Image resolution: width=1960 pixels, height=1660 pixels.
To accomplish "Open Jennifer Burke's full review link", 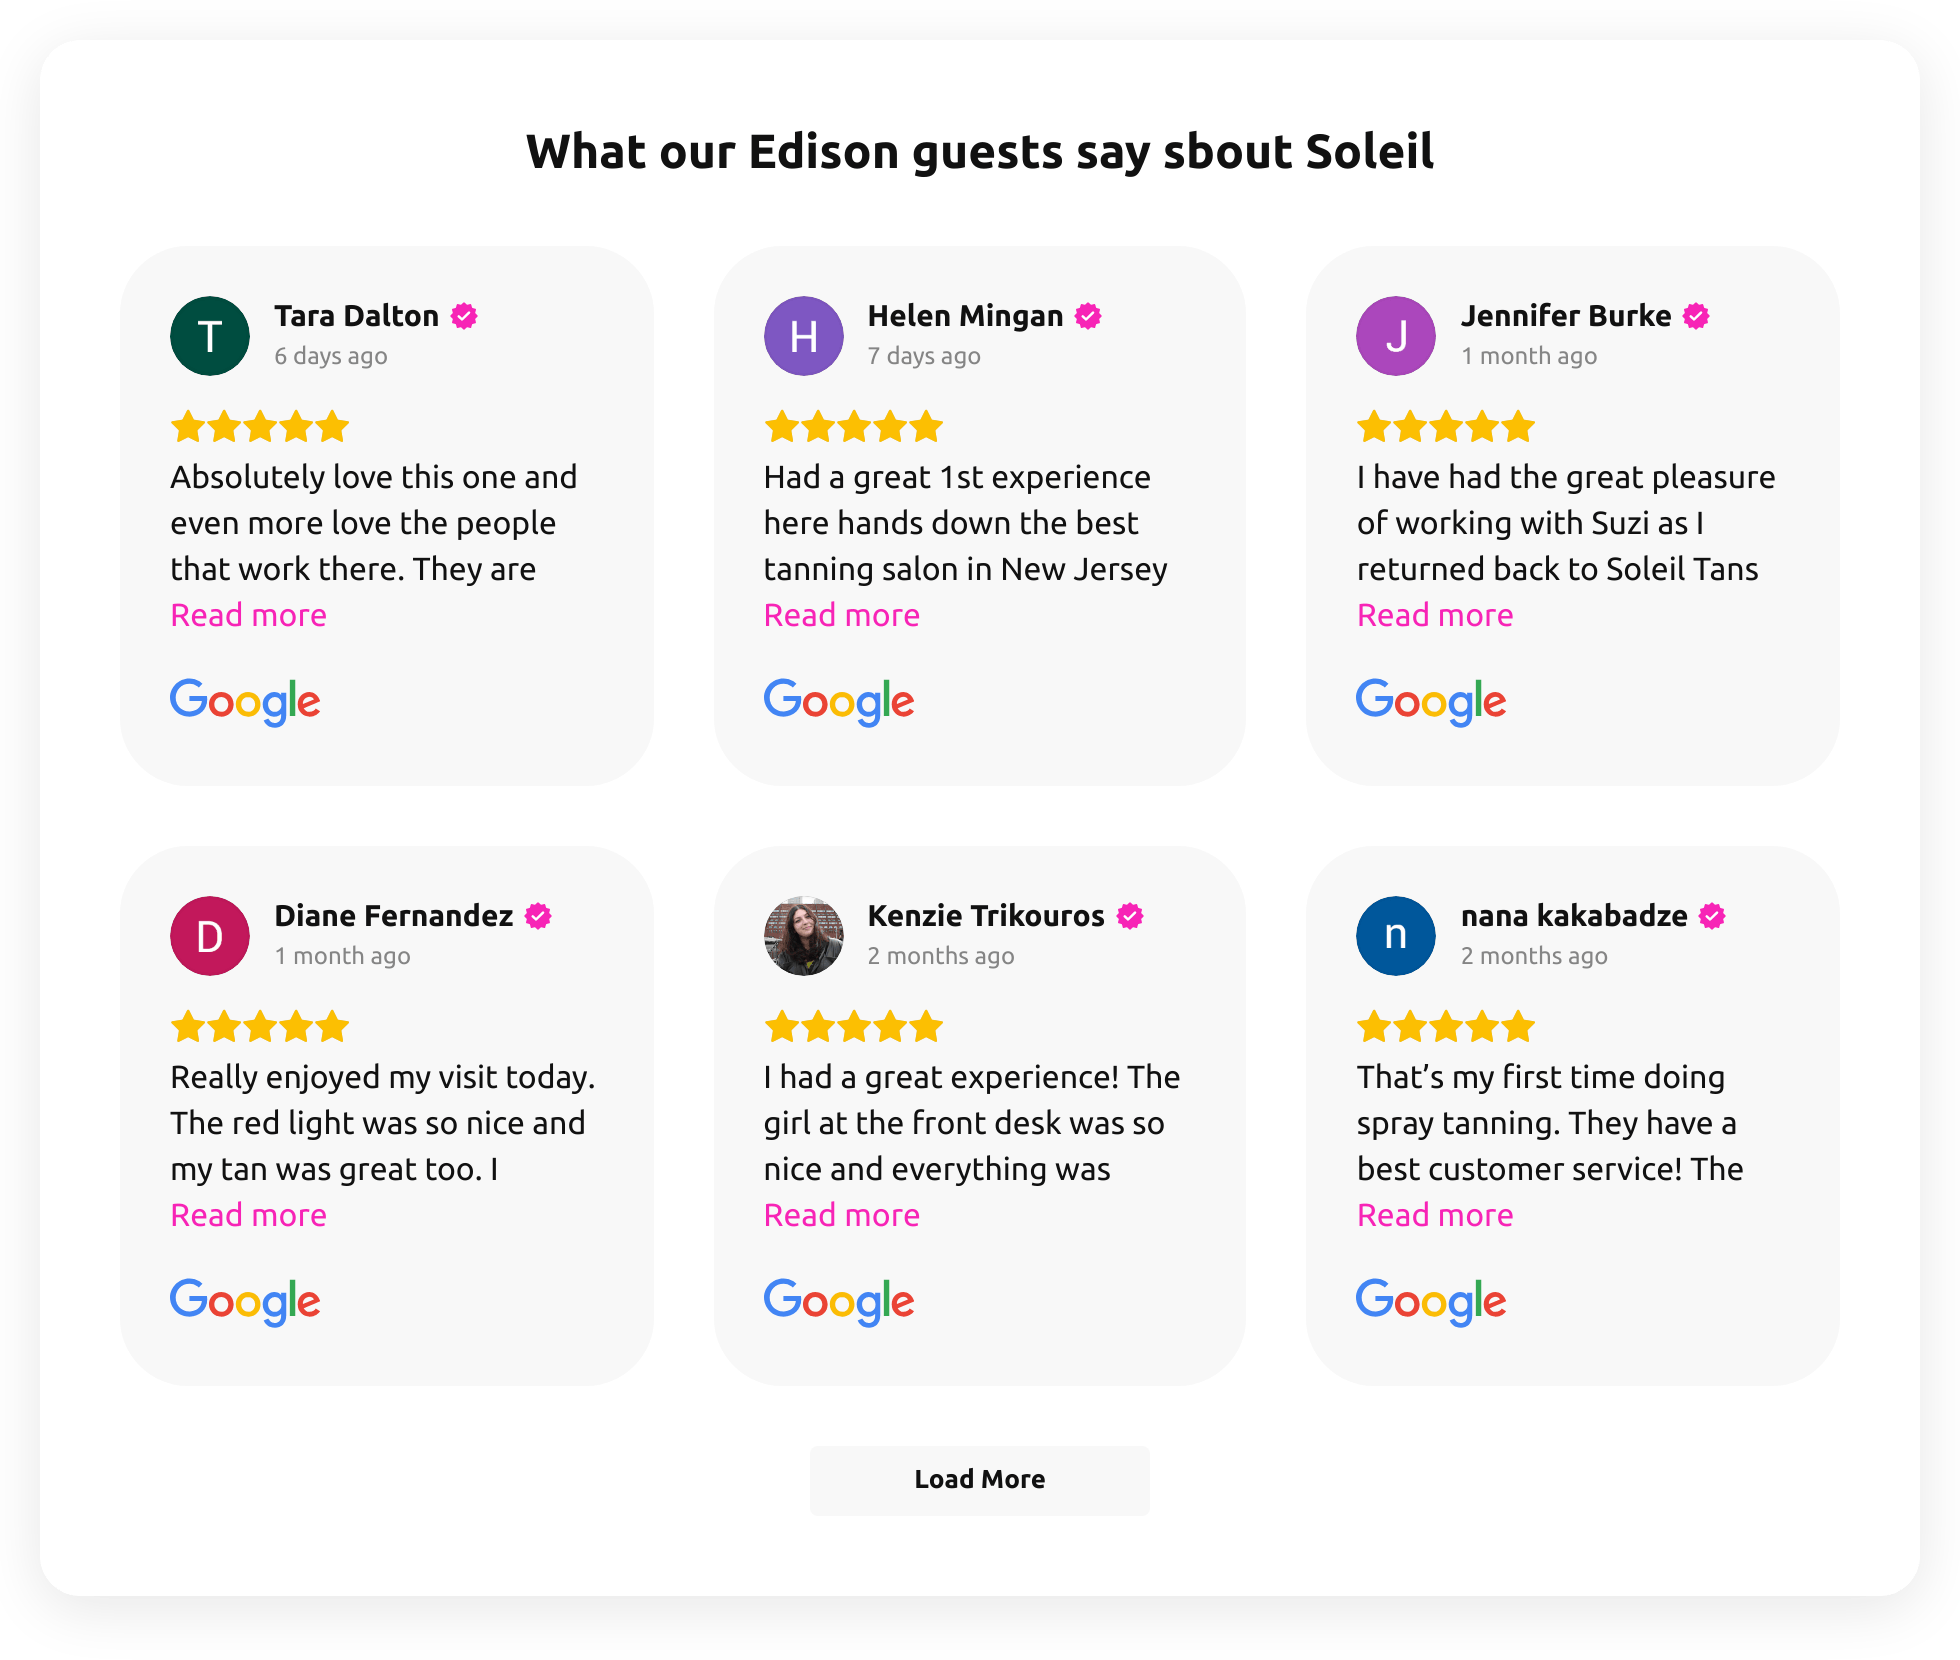I will pyautogui.click(x=1434, y=614).
